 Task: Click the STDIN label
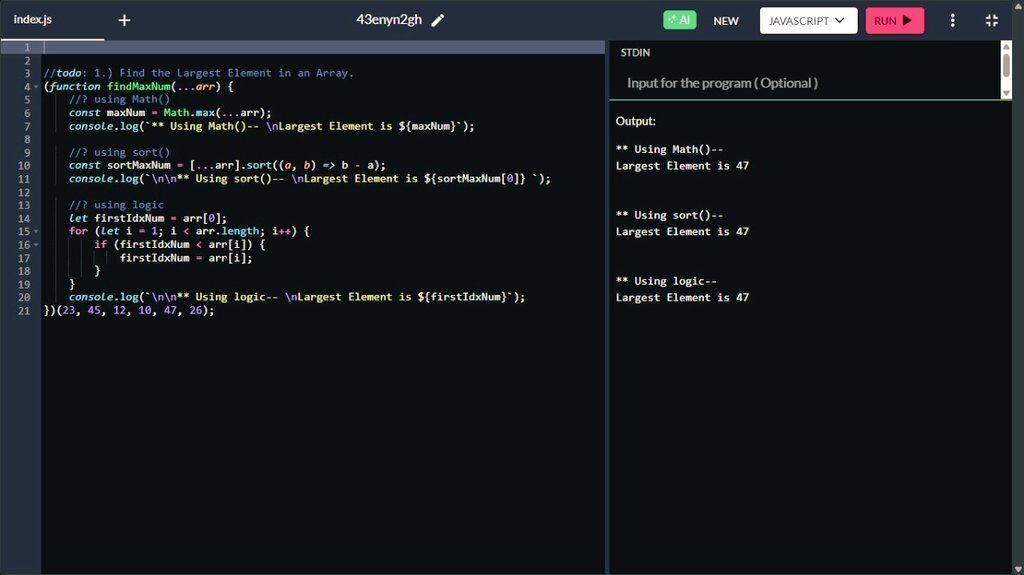pos(635,52)
